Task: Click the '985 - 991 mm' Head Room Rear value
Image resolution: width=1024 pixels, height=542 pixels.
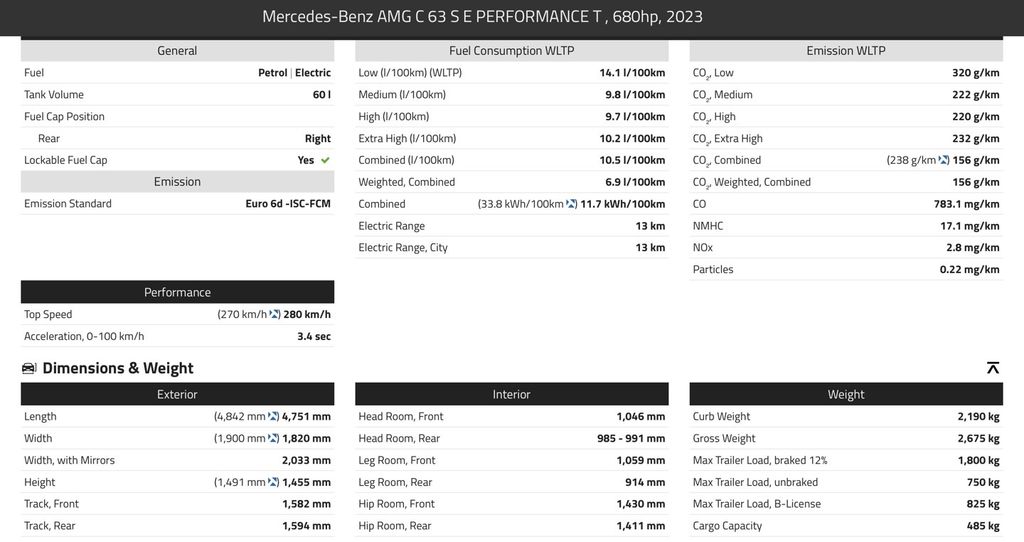Action: point(631,438)
